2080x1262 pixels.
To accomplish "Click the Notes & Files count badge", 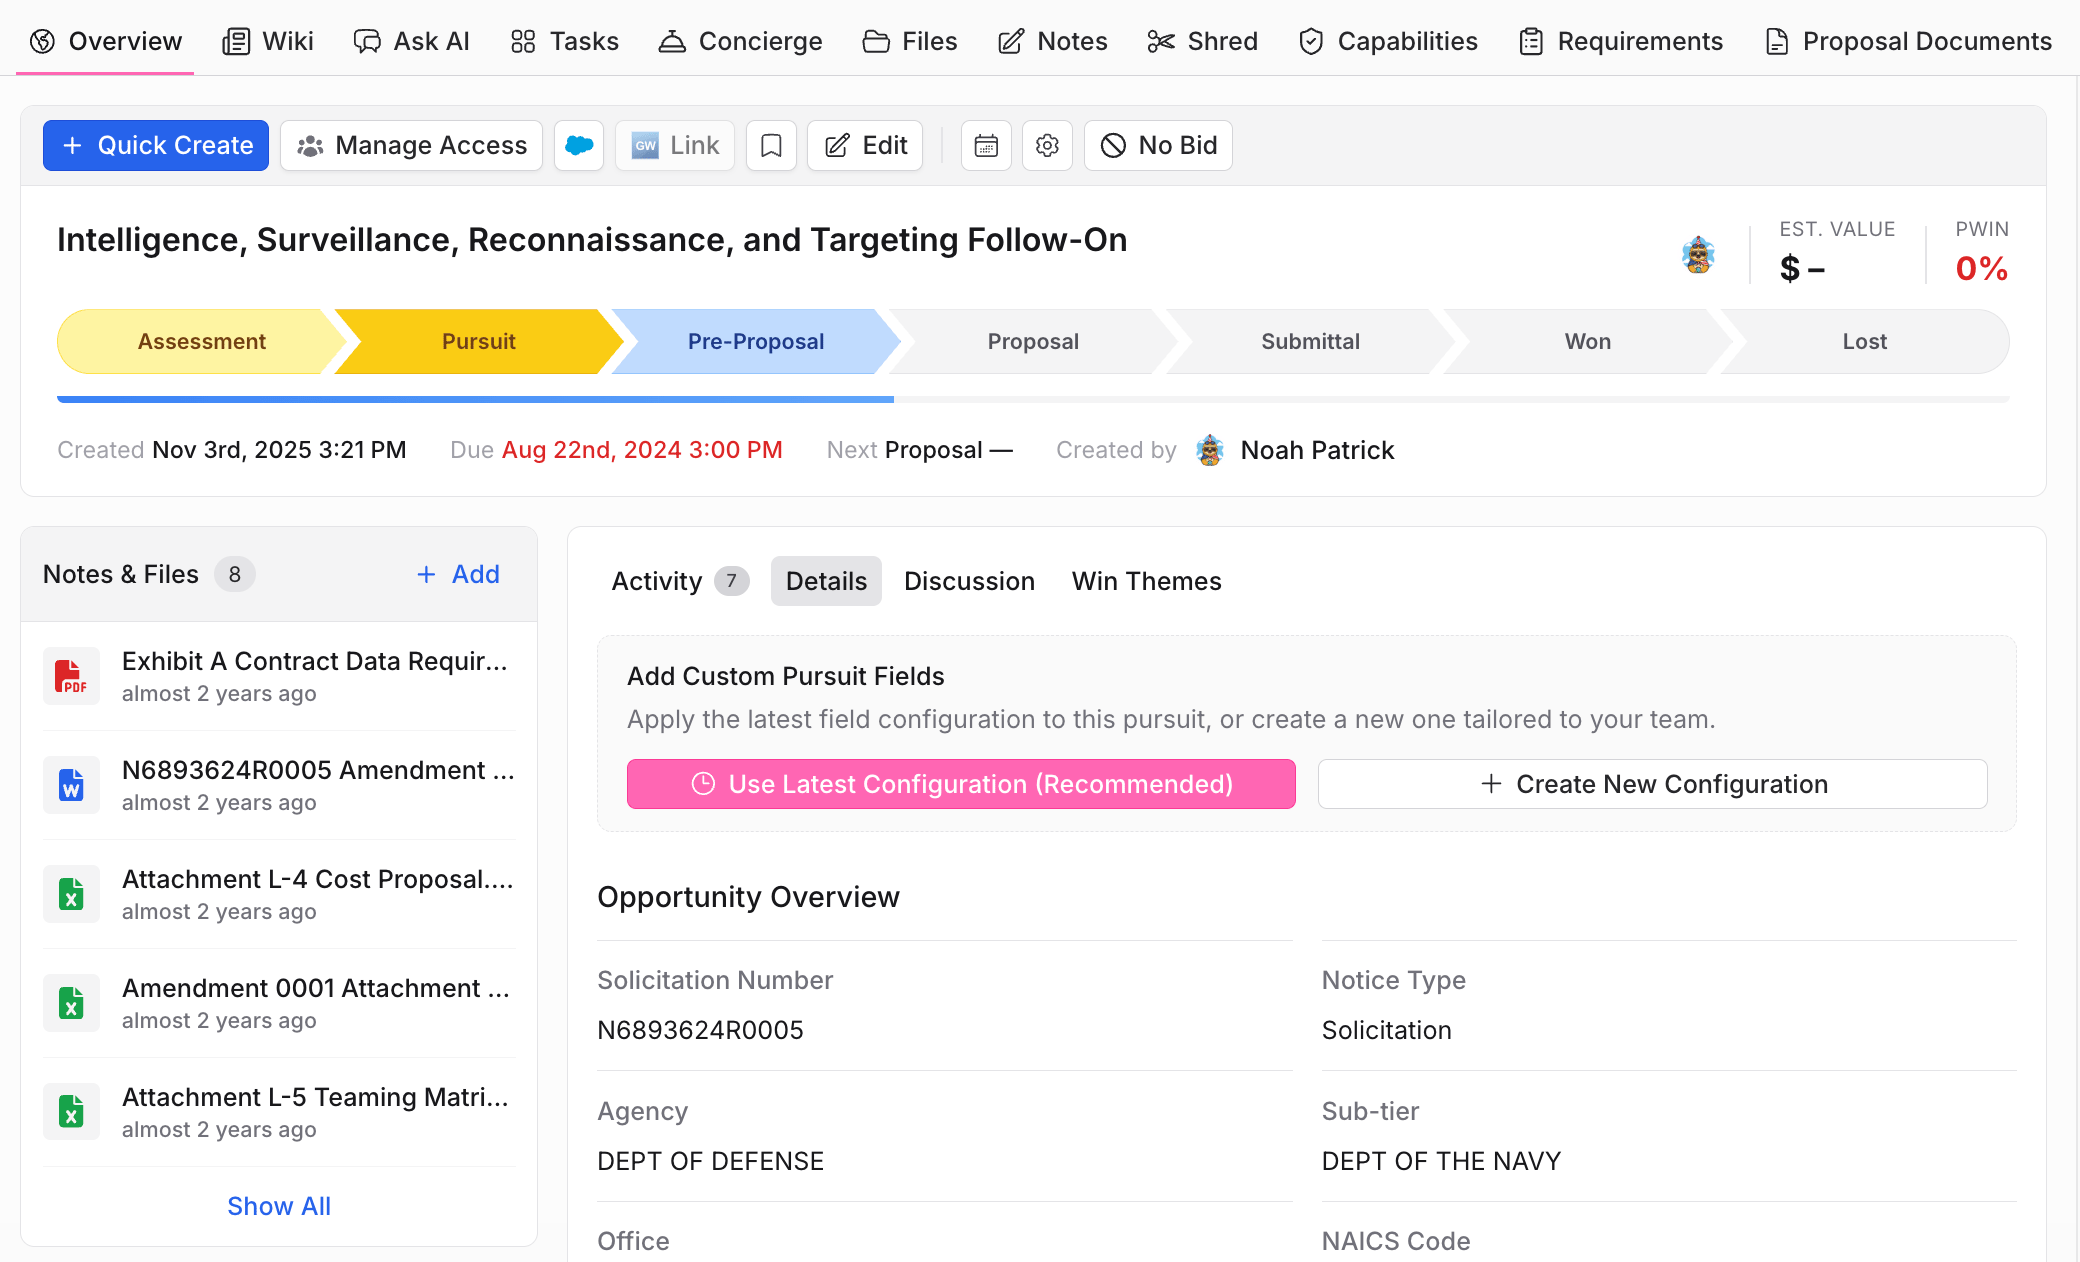I will [234, 574].
